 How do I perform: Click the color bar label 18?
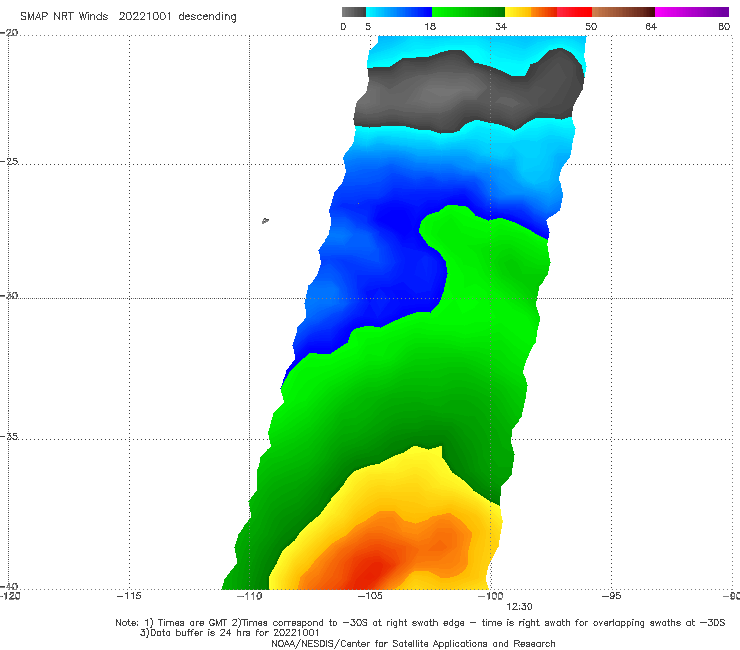430,26
